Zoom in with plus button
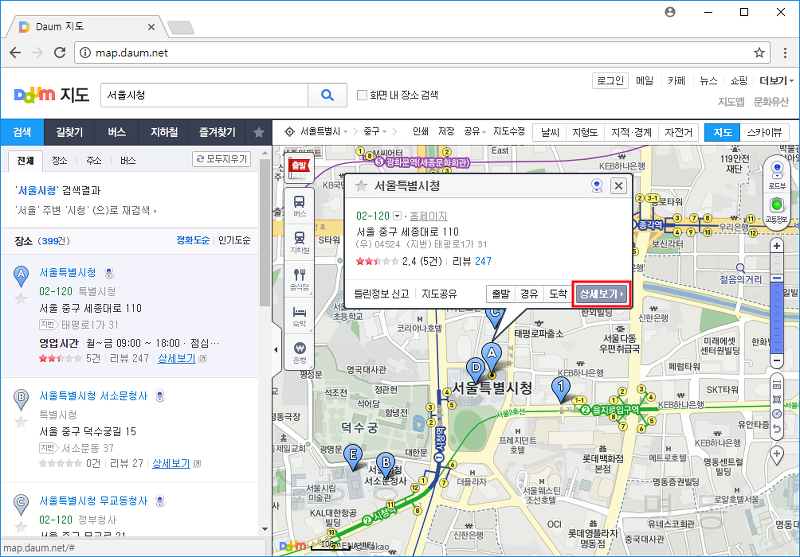800x557 pixels. click(x=777, y=246)
